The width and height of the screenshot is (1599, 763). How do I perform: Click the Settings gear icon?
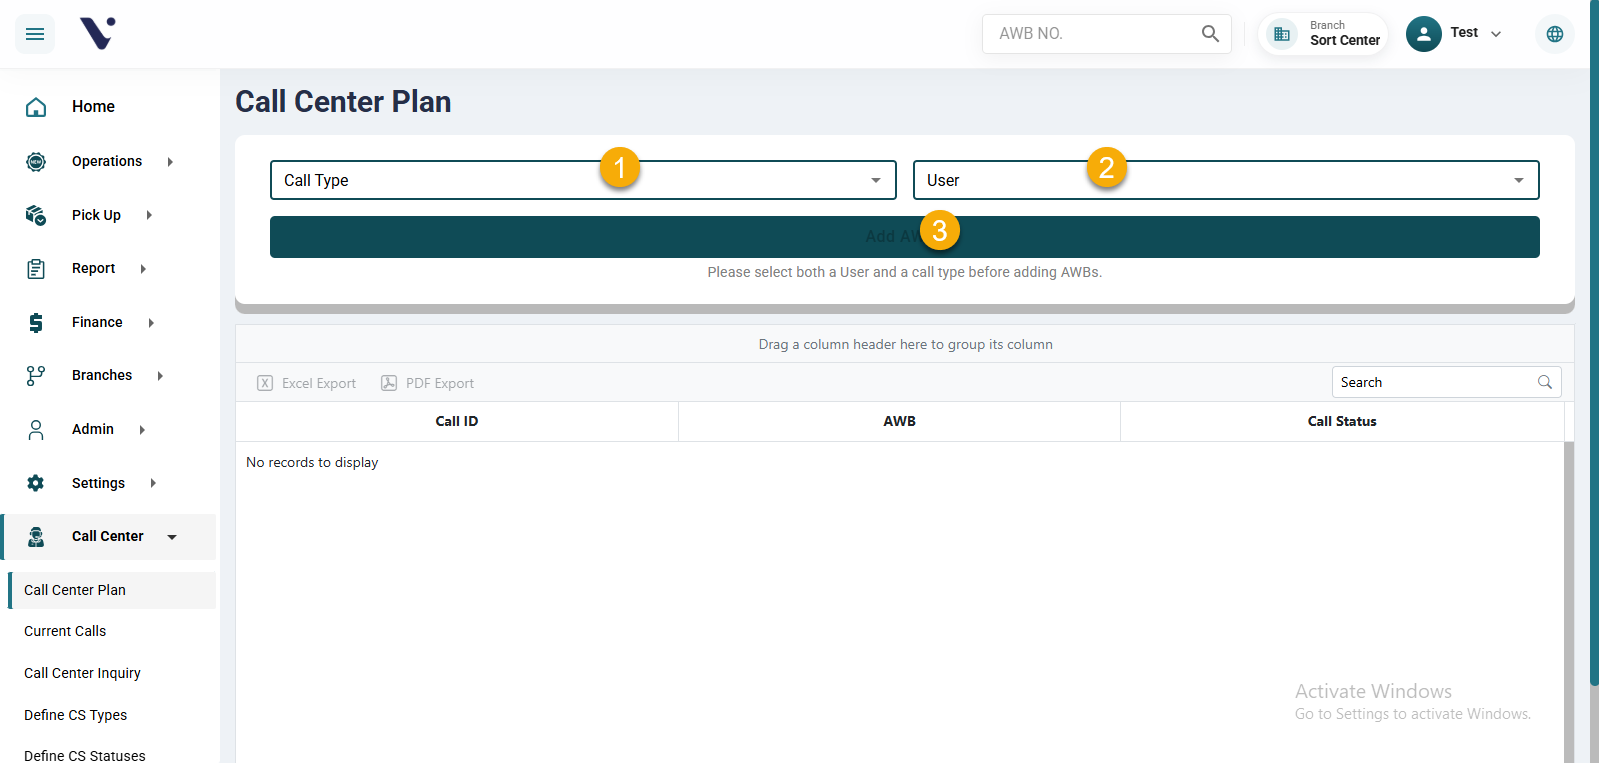[x=36, y=483]
